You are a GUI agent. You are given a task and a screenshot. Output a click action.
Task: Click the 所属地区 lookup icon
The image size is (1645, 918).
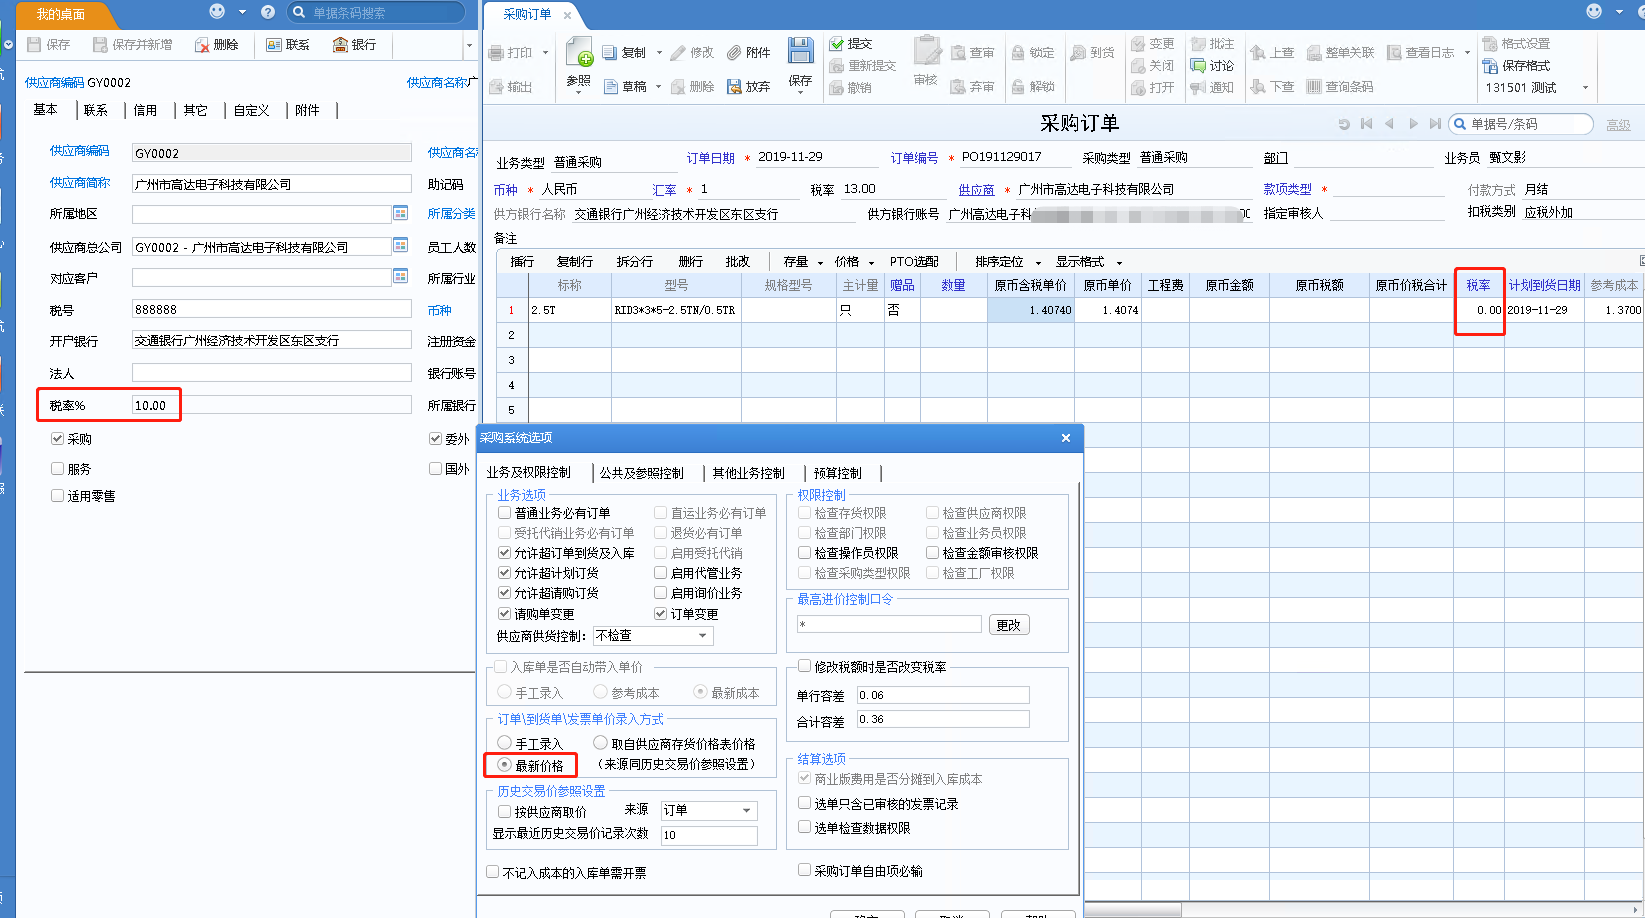(x=401, y=213)
